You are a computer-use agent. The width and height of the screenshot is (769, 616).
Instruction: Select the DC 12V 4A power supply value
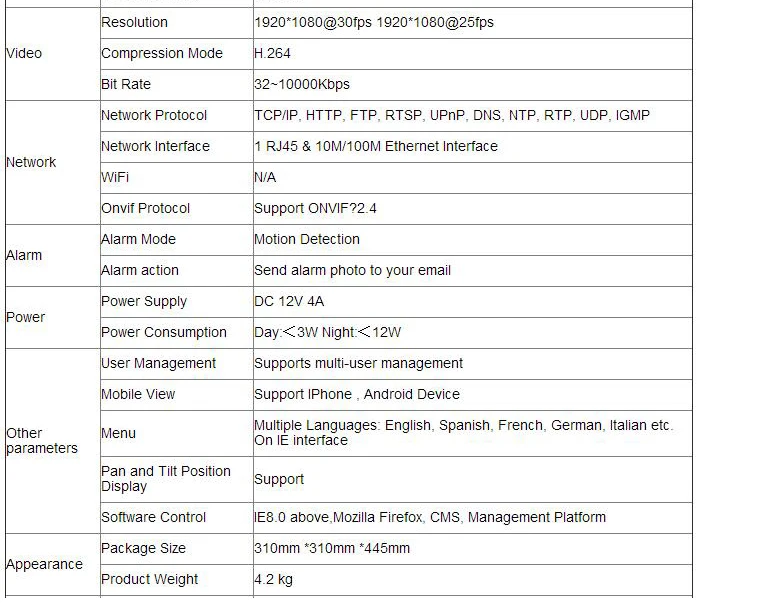[x=289, y=301]
